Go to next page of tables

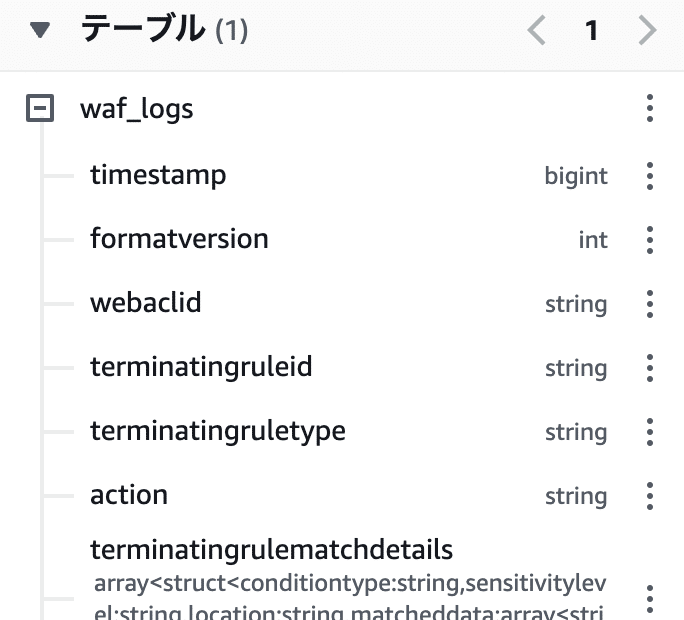(x=647, y=30)
